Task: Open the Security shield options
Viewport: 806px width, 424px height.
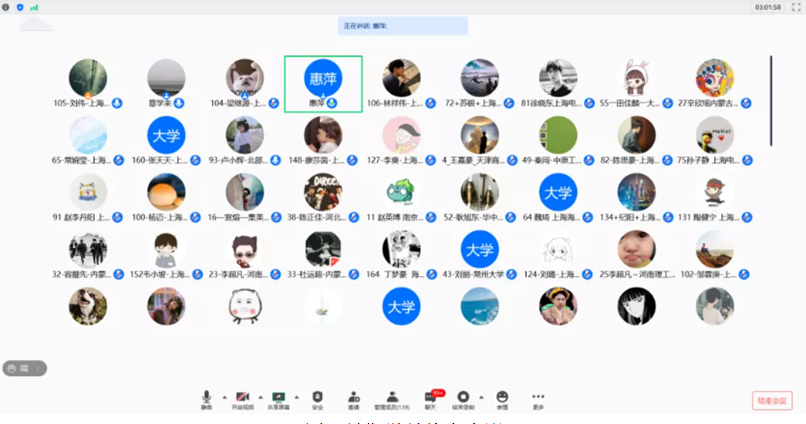Action: (x=317, y=398)
